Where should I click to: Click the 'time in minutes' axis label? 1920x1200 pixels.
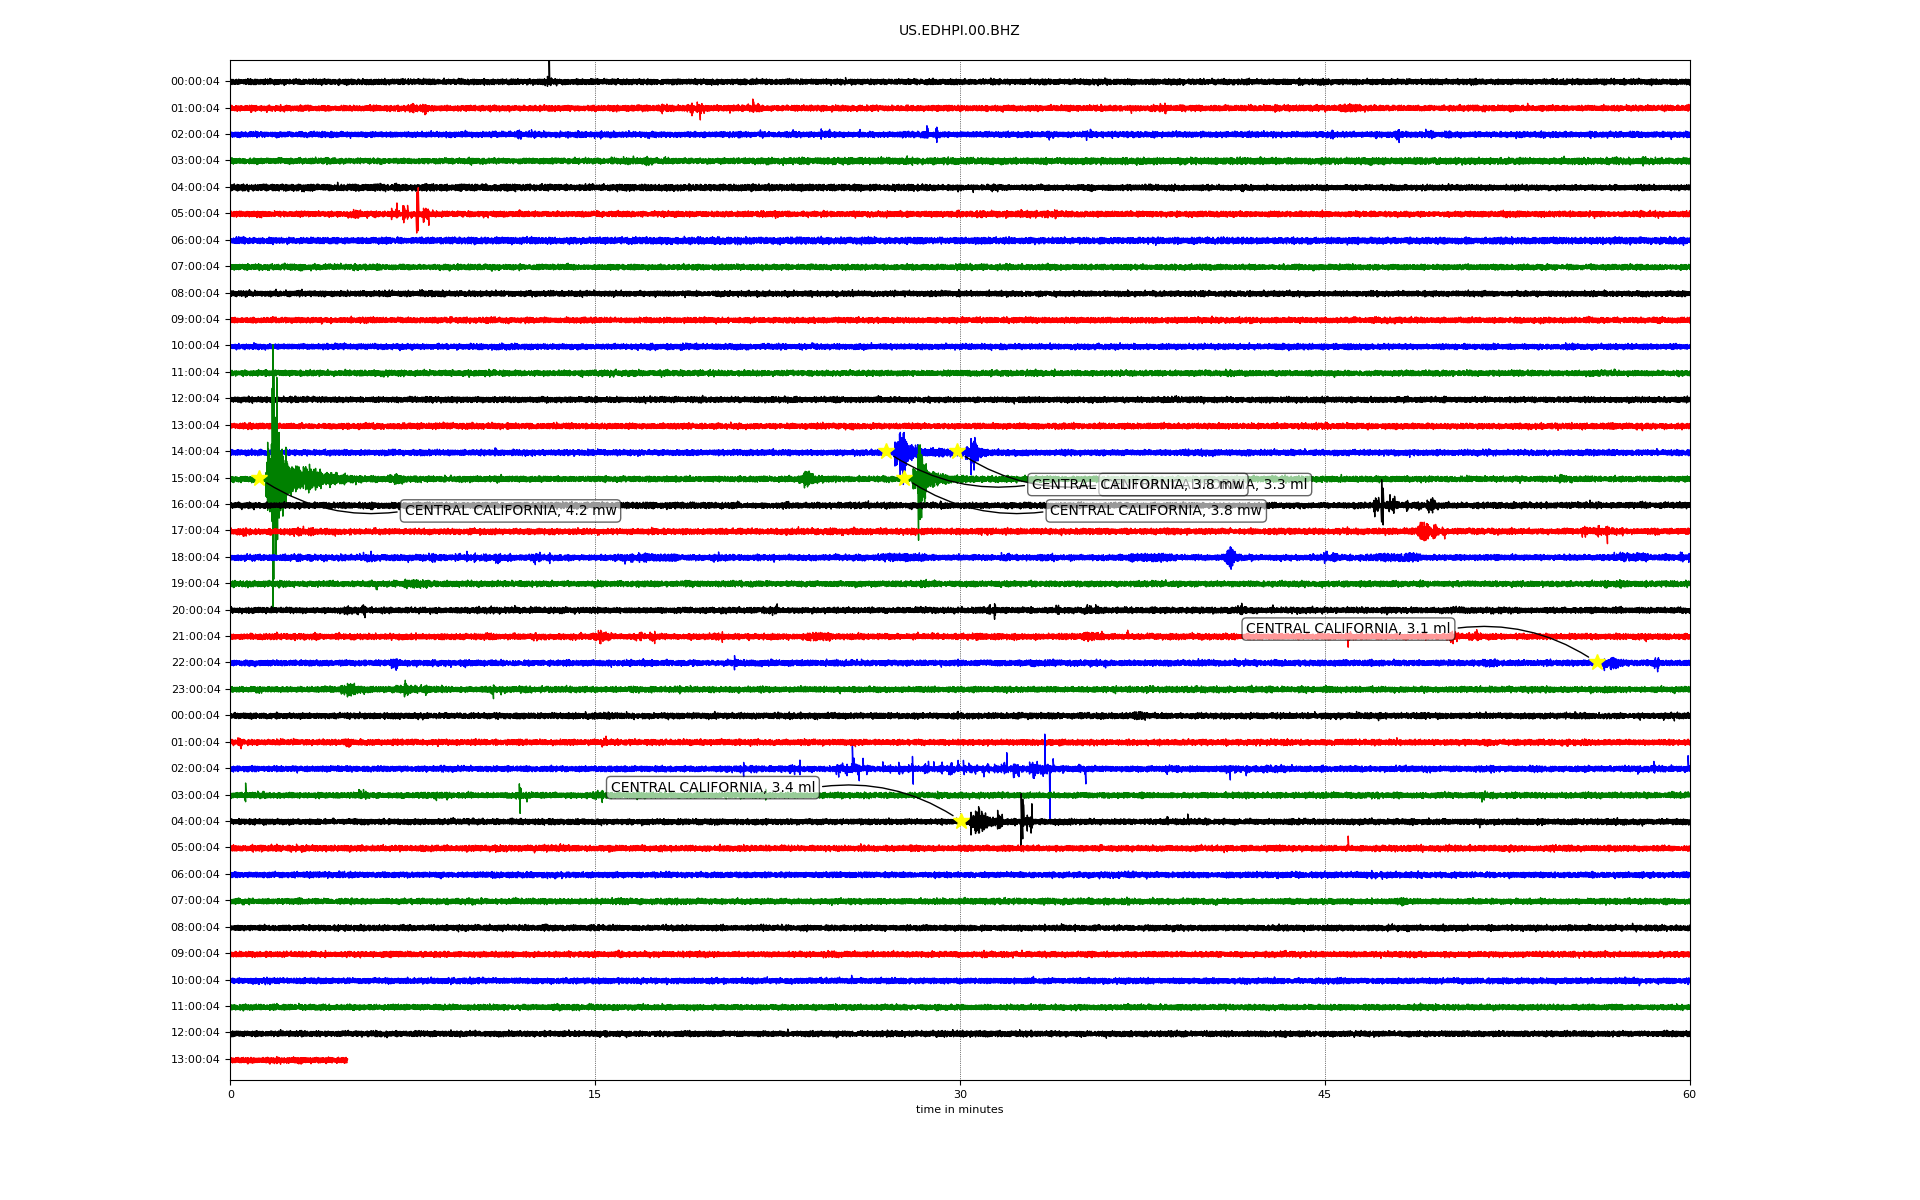click(x=959, y=1109)
